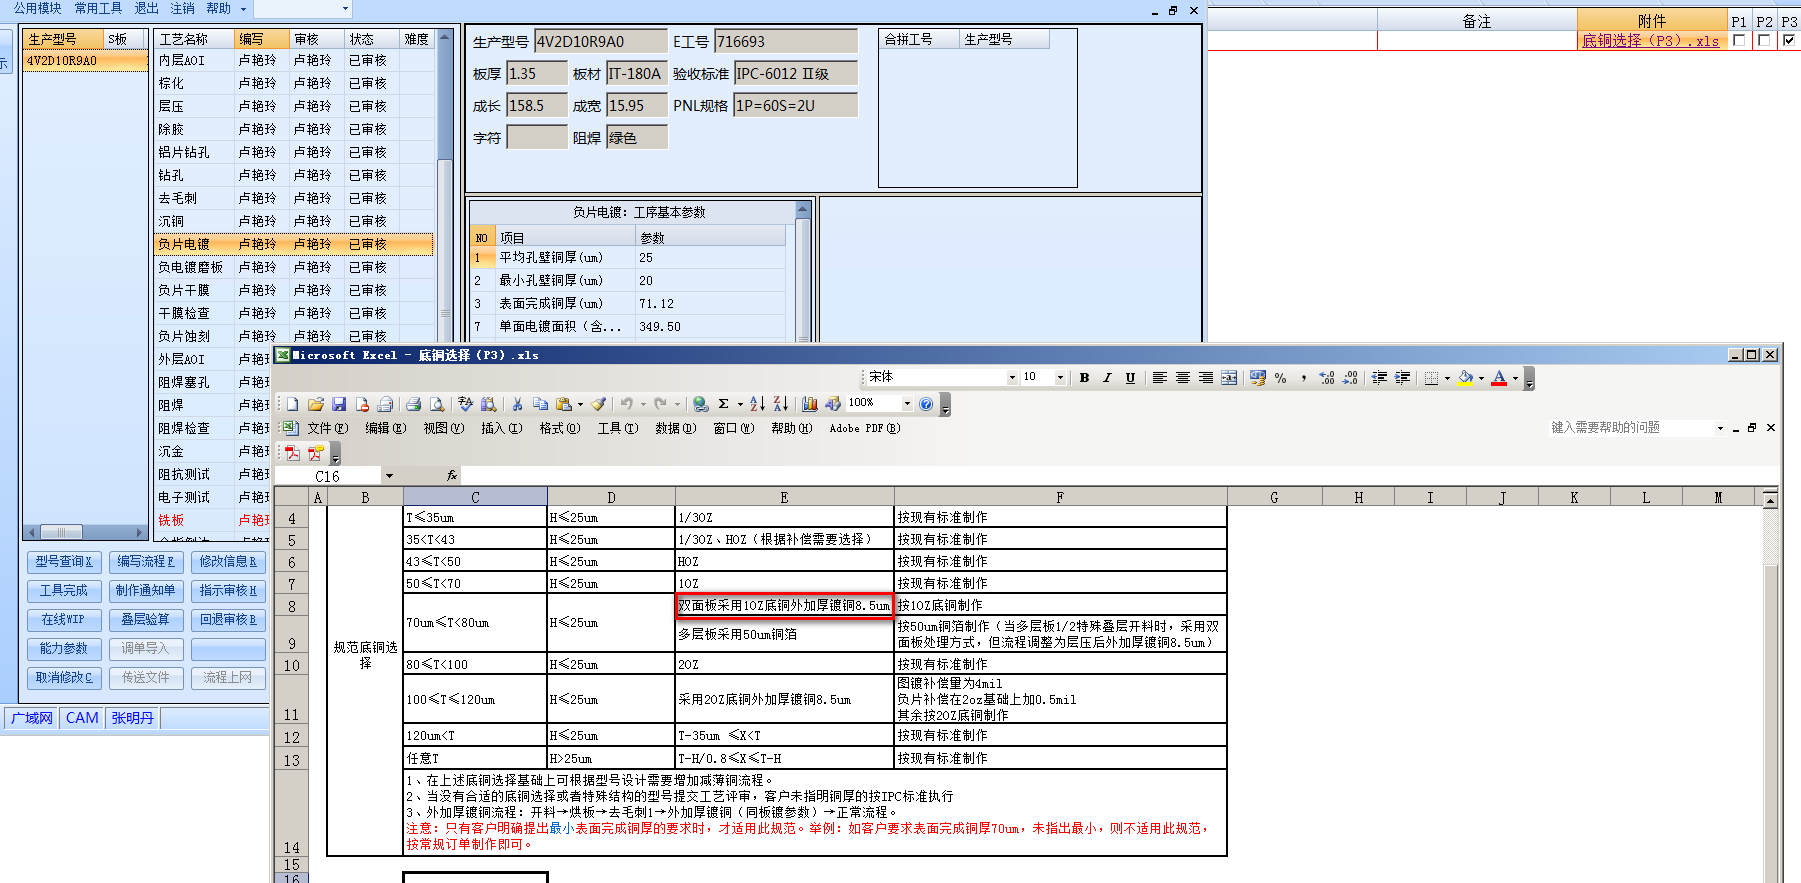The image size is (1801, 883).
Task: Click the red Font Color swatch
Action: [1499, 377]
